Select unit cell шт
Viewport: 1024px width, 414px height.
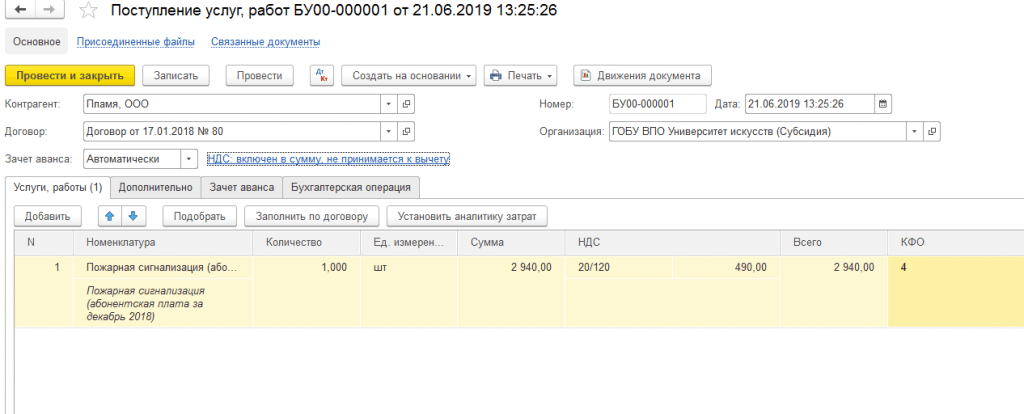coord(409,267)
